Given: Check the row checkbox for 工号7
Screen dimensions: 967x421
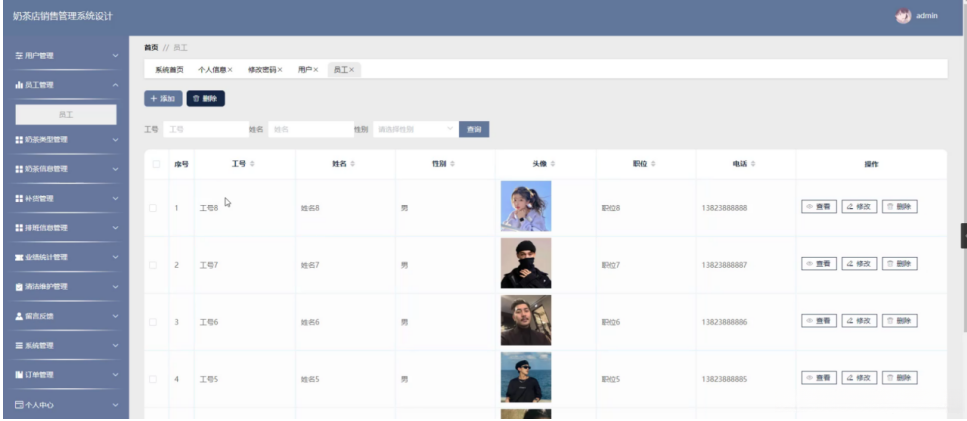Looking at the screenshot, I should pyautogui.click(x=153, y=265).
